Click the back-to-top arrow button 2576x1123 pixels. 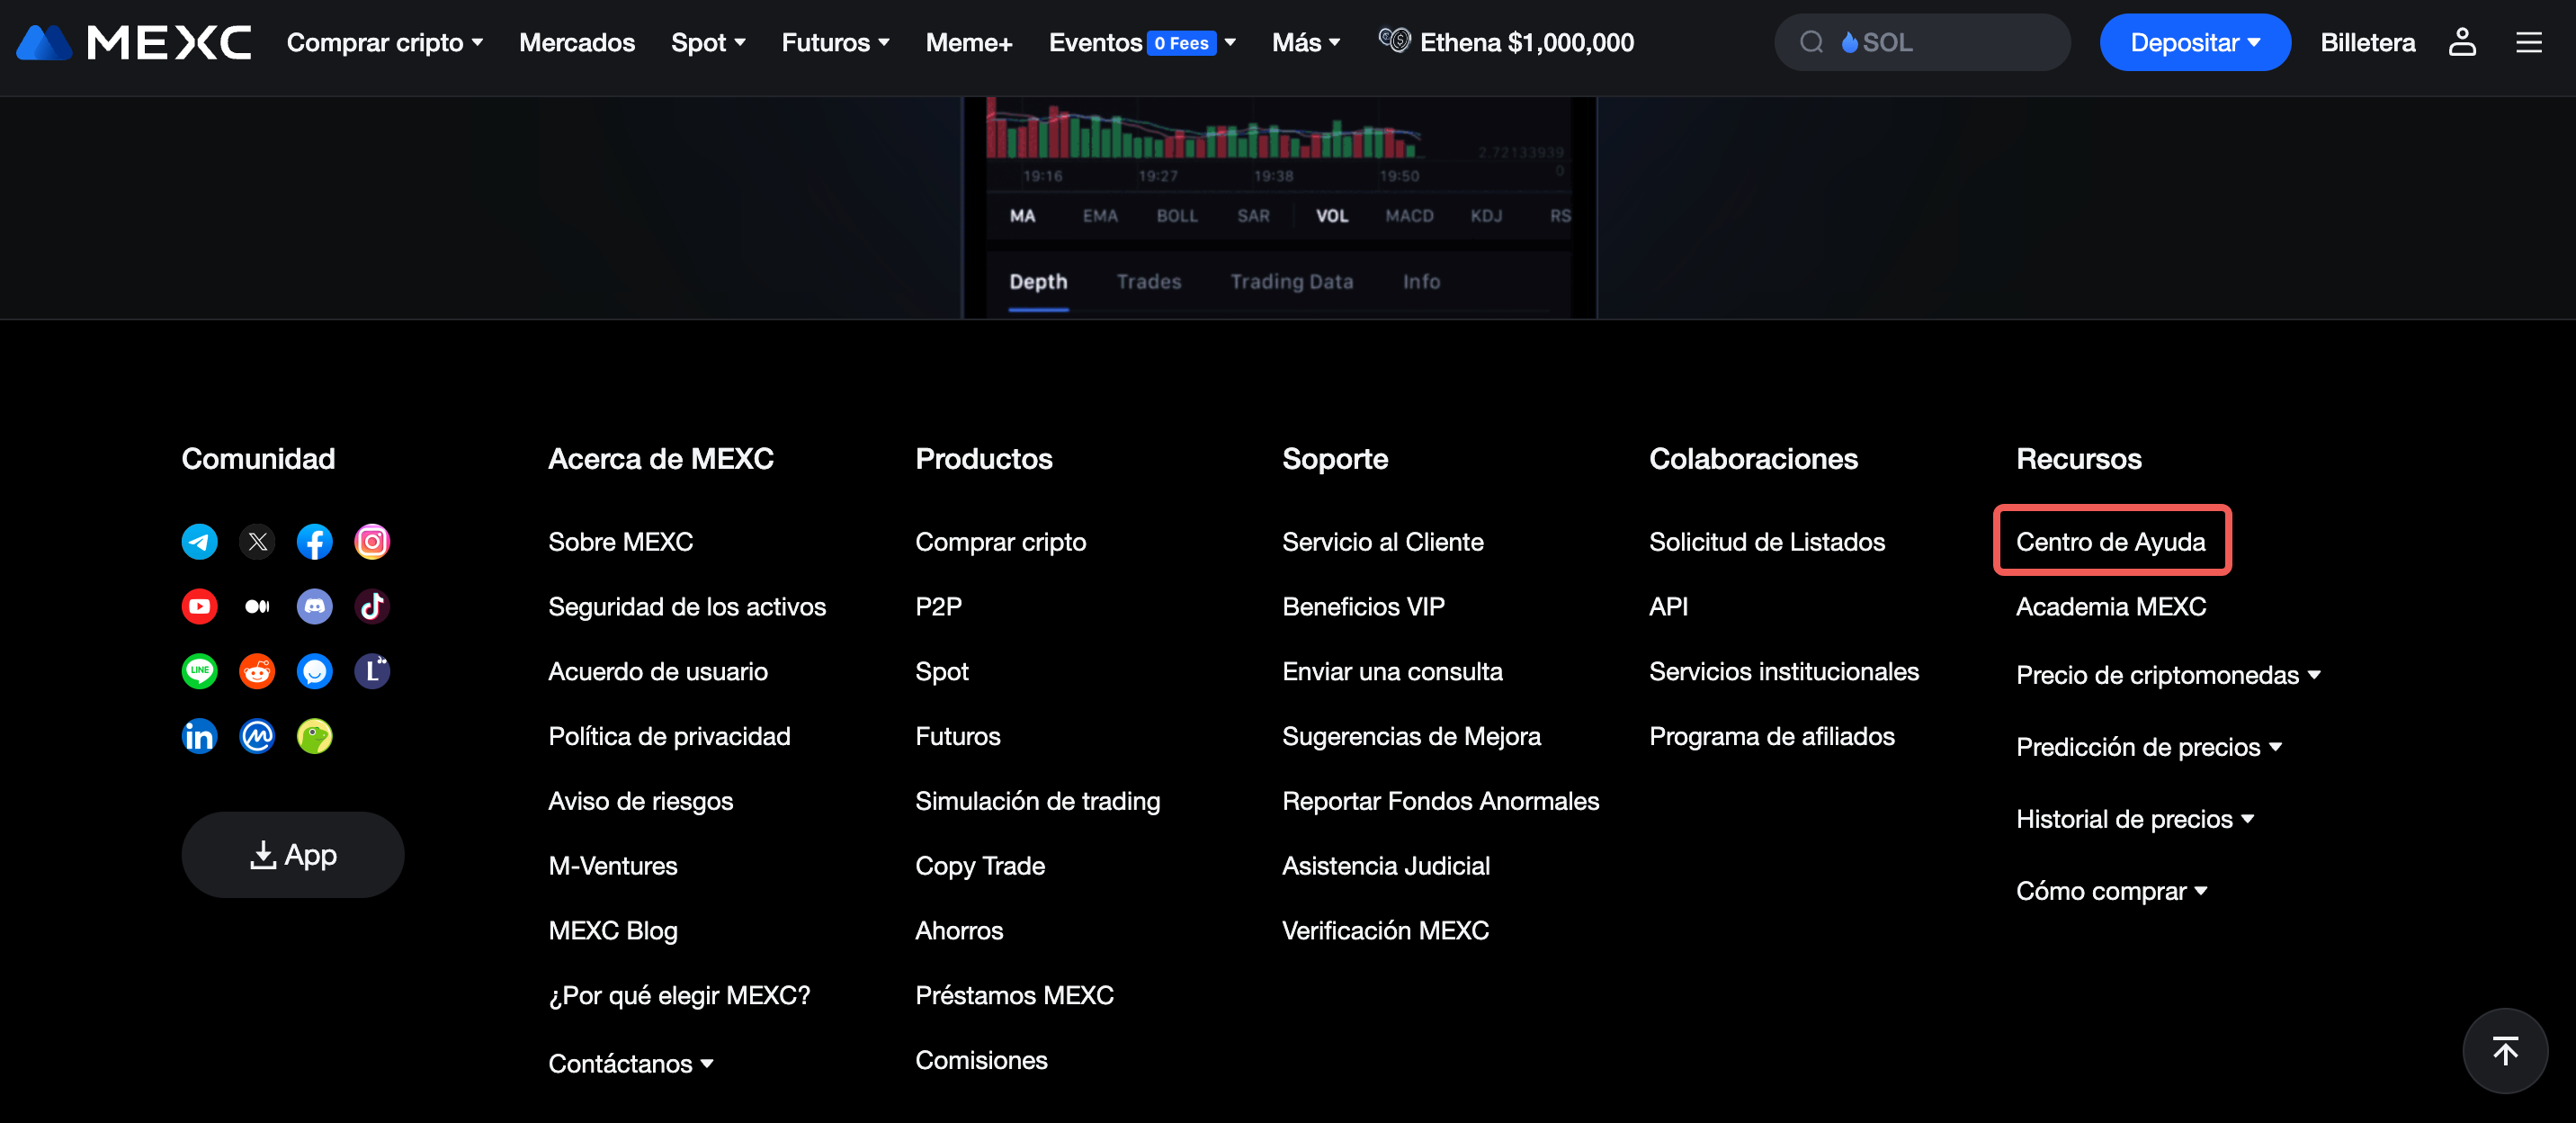click(2505, 1051)
